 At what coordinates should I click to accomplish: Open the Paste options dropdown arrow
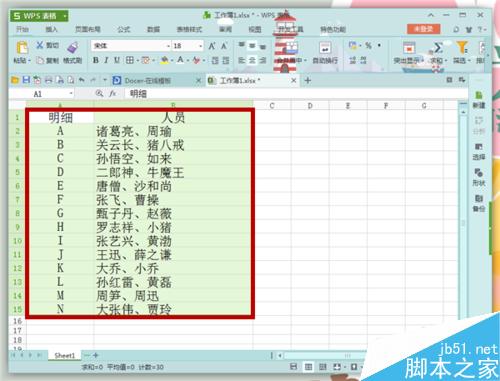(x=29, y=60)
